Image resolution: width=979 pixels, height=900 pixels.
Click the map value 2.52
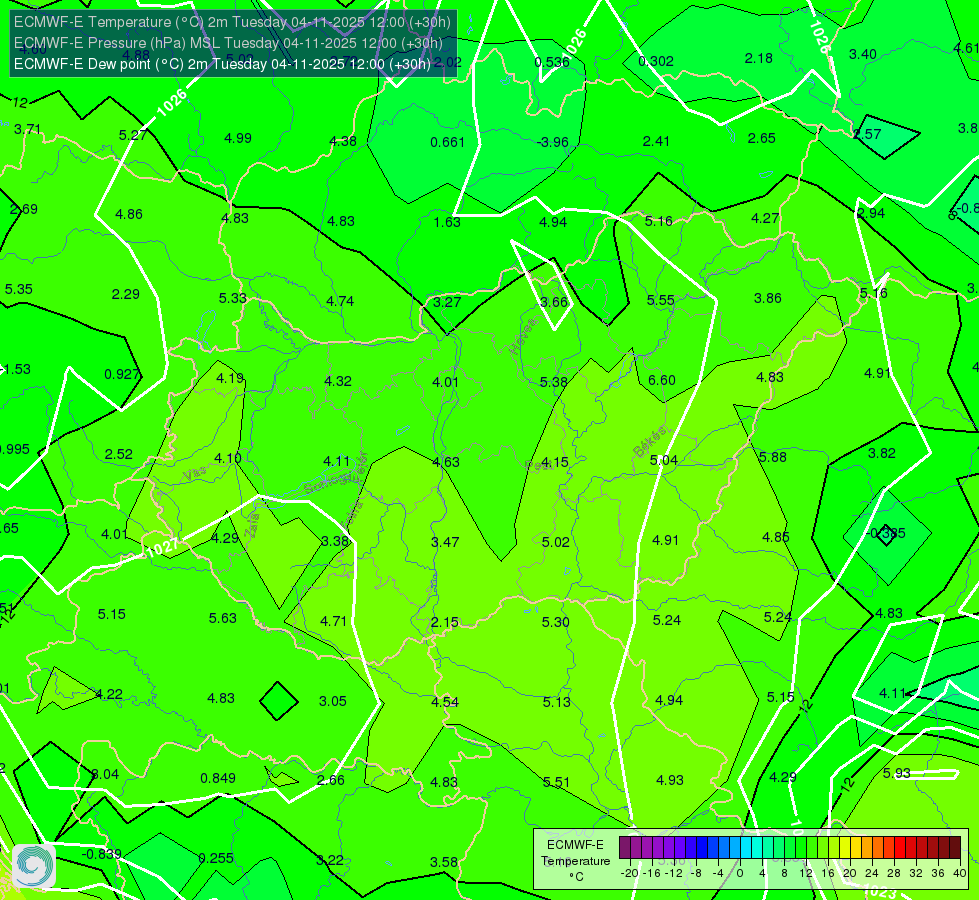119,454
